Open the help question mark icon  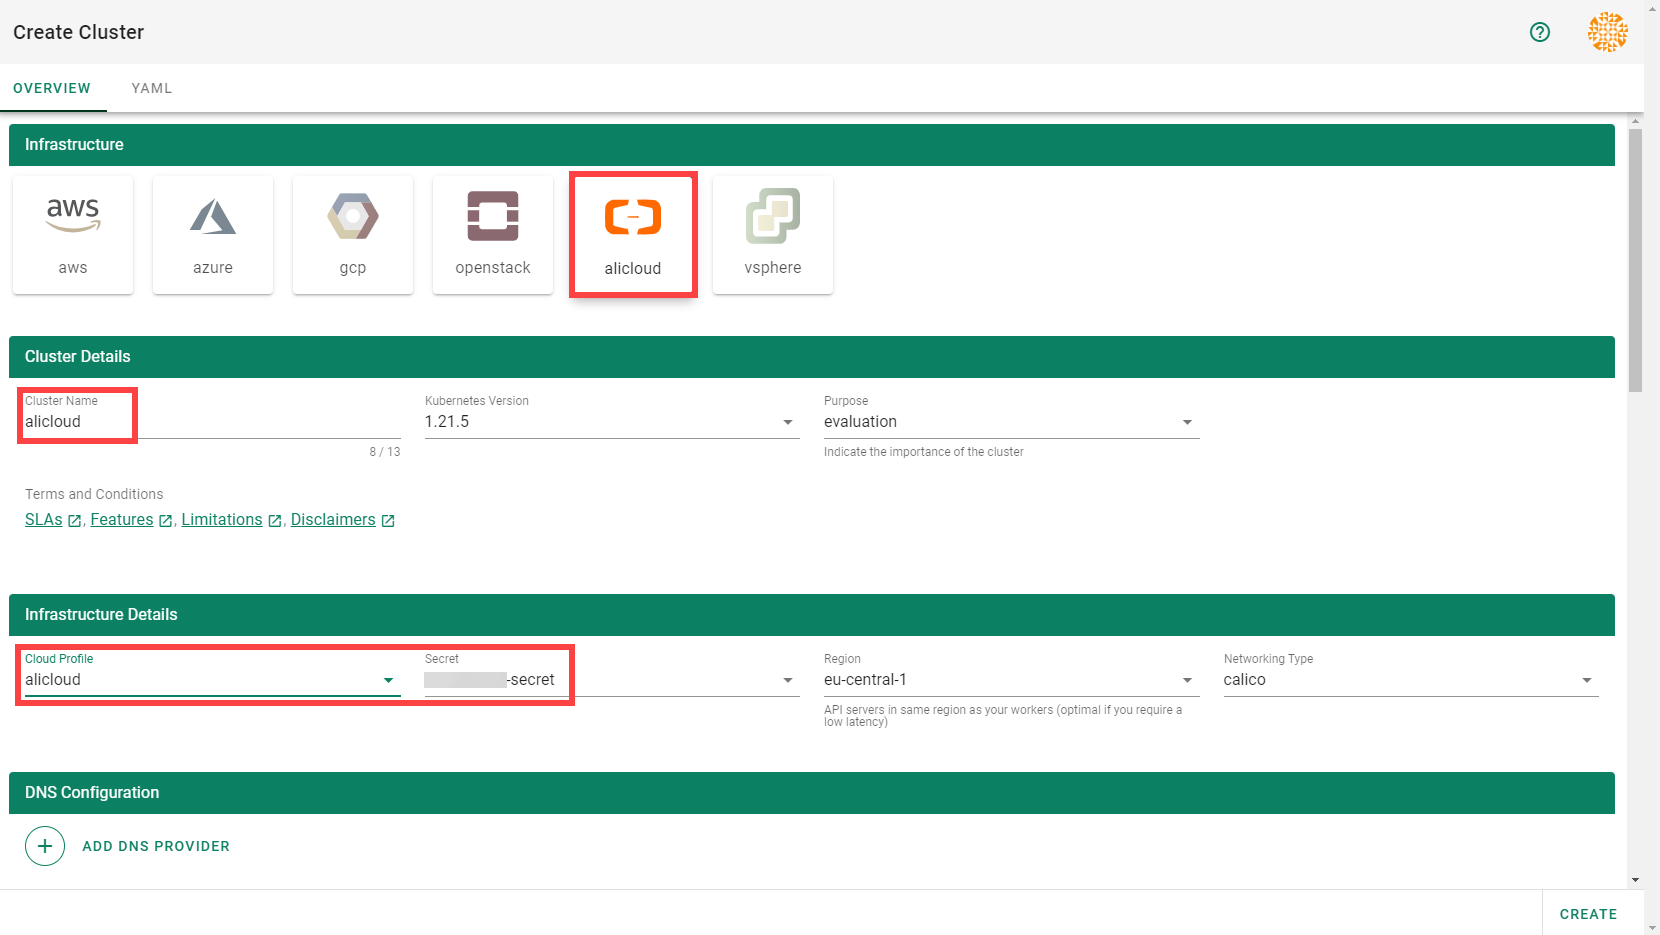[x=1540, y=32]
